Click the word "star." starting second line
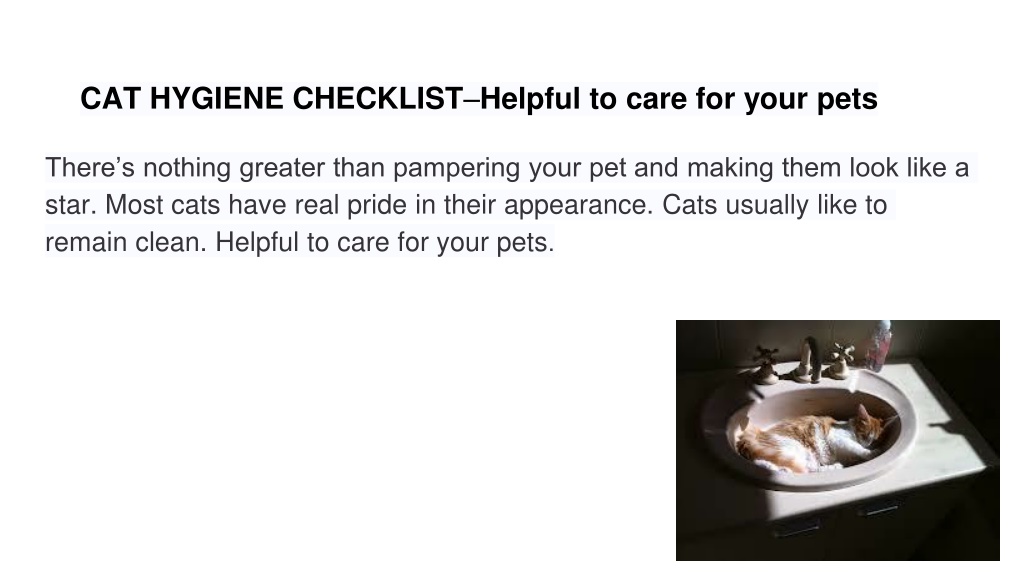The width and height of the screenshot is (1024, 576). tap(71, 205)
